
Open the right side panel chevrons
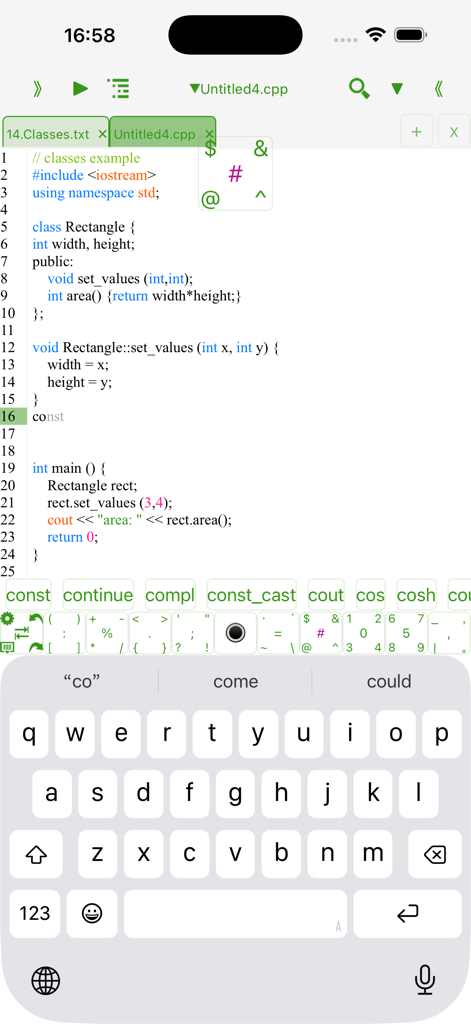tap(439, 89)
